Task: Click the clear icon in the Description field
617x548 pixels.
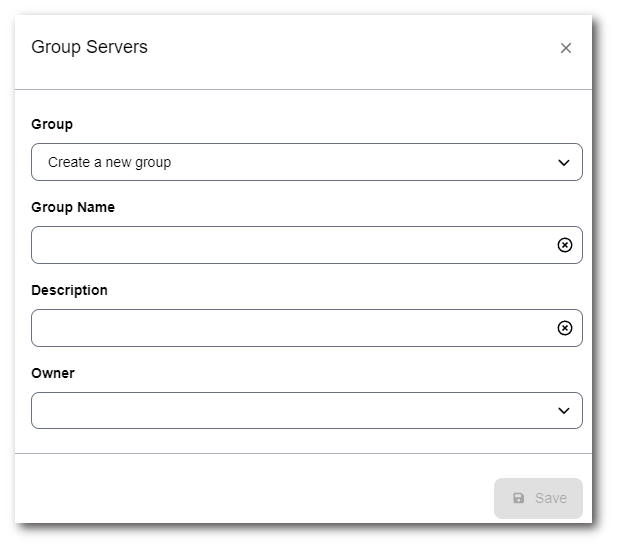Action: pos(564,328)
